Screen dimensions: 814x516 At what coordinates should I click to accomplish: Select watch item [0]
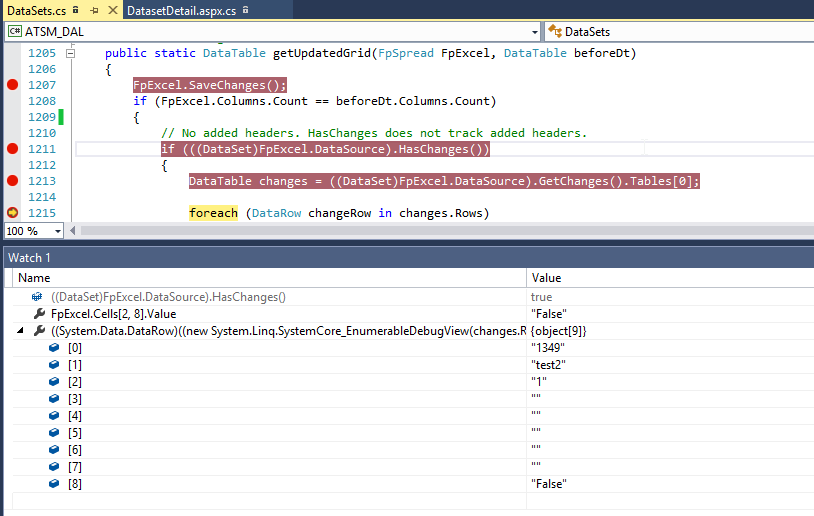[x=75, y=348]
